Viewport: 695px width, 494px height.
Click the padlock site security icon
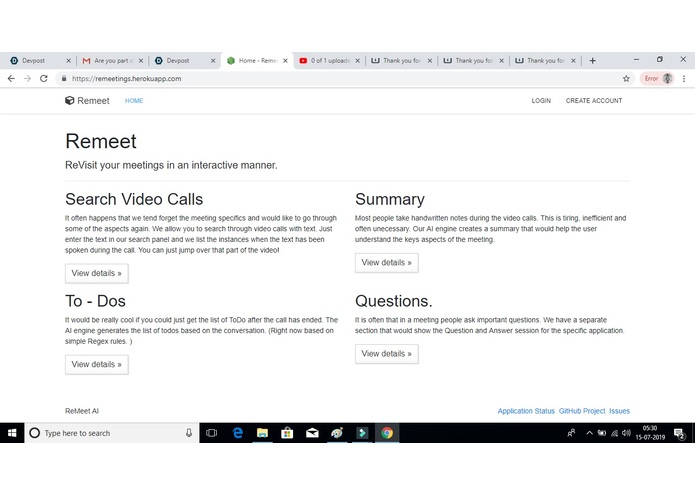pyautogui.click(x=64, y=78)
